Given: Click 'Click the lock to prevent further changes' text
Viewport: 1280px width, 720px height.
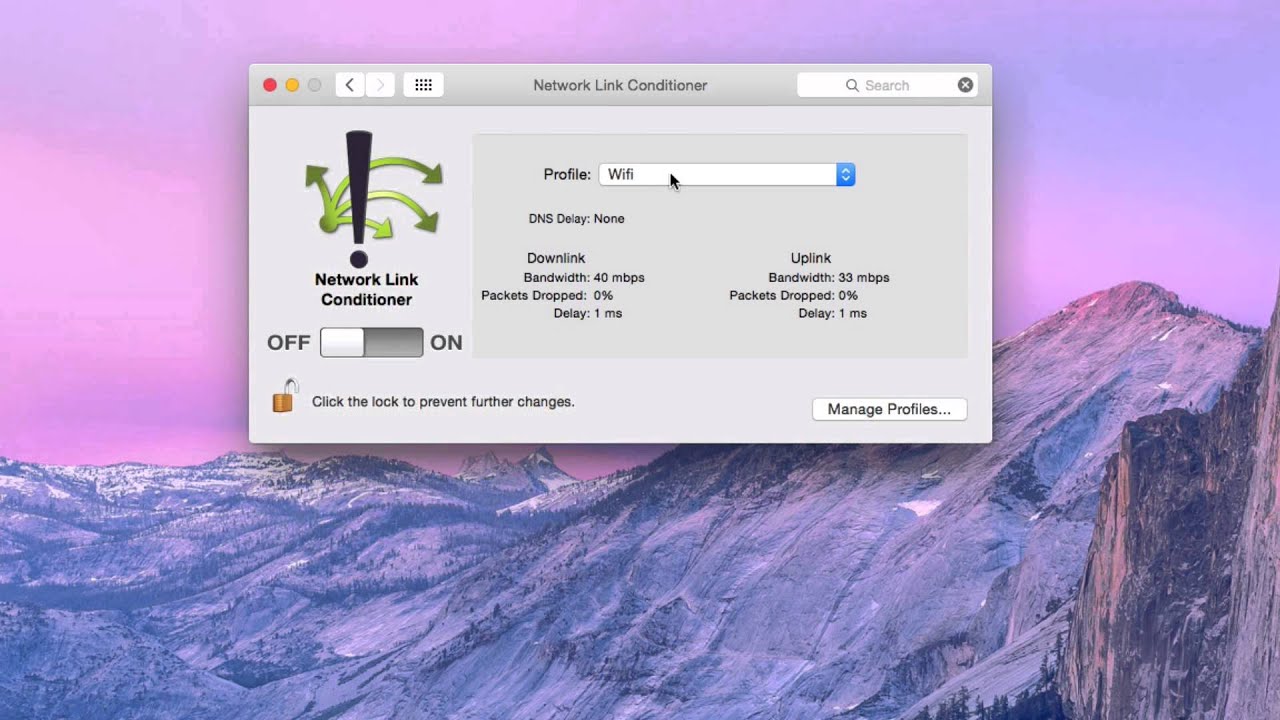Looking at the screenshot, I should (x=443, y=401).
